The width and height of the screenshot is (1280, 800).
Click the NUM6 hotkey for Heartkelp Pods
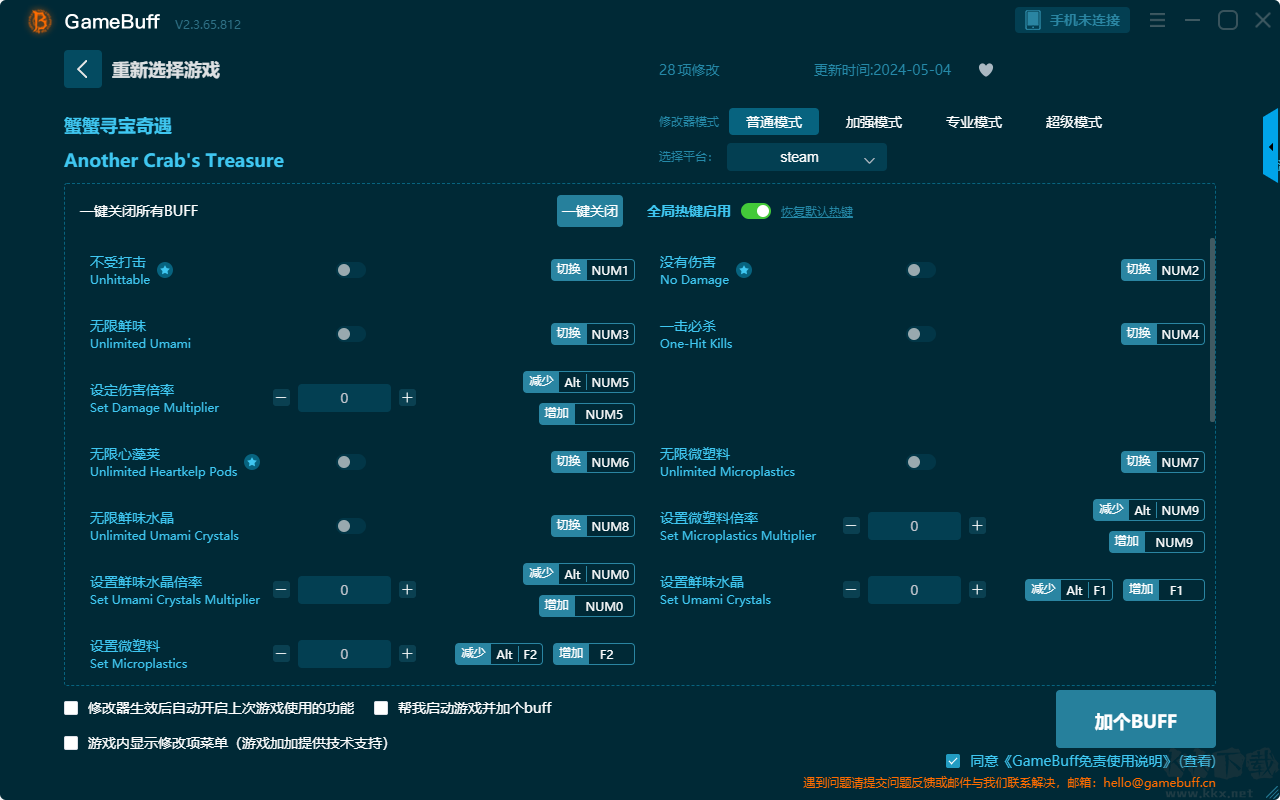(593, 462)
